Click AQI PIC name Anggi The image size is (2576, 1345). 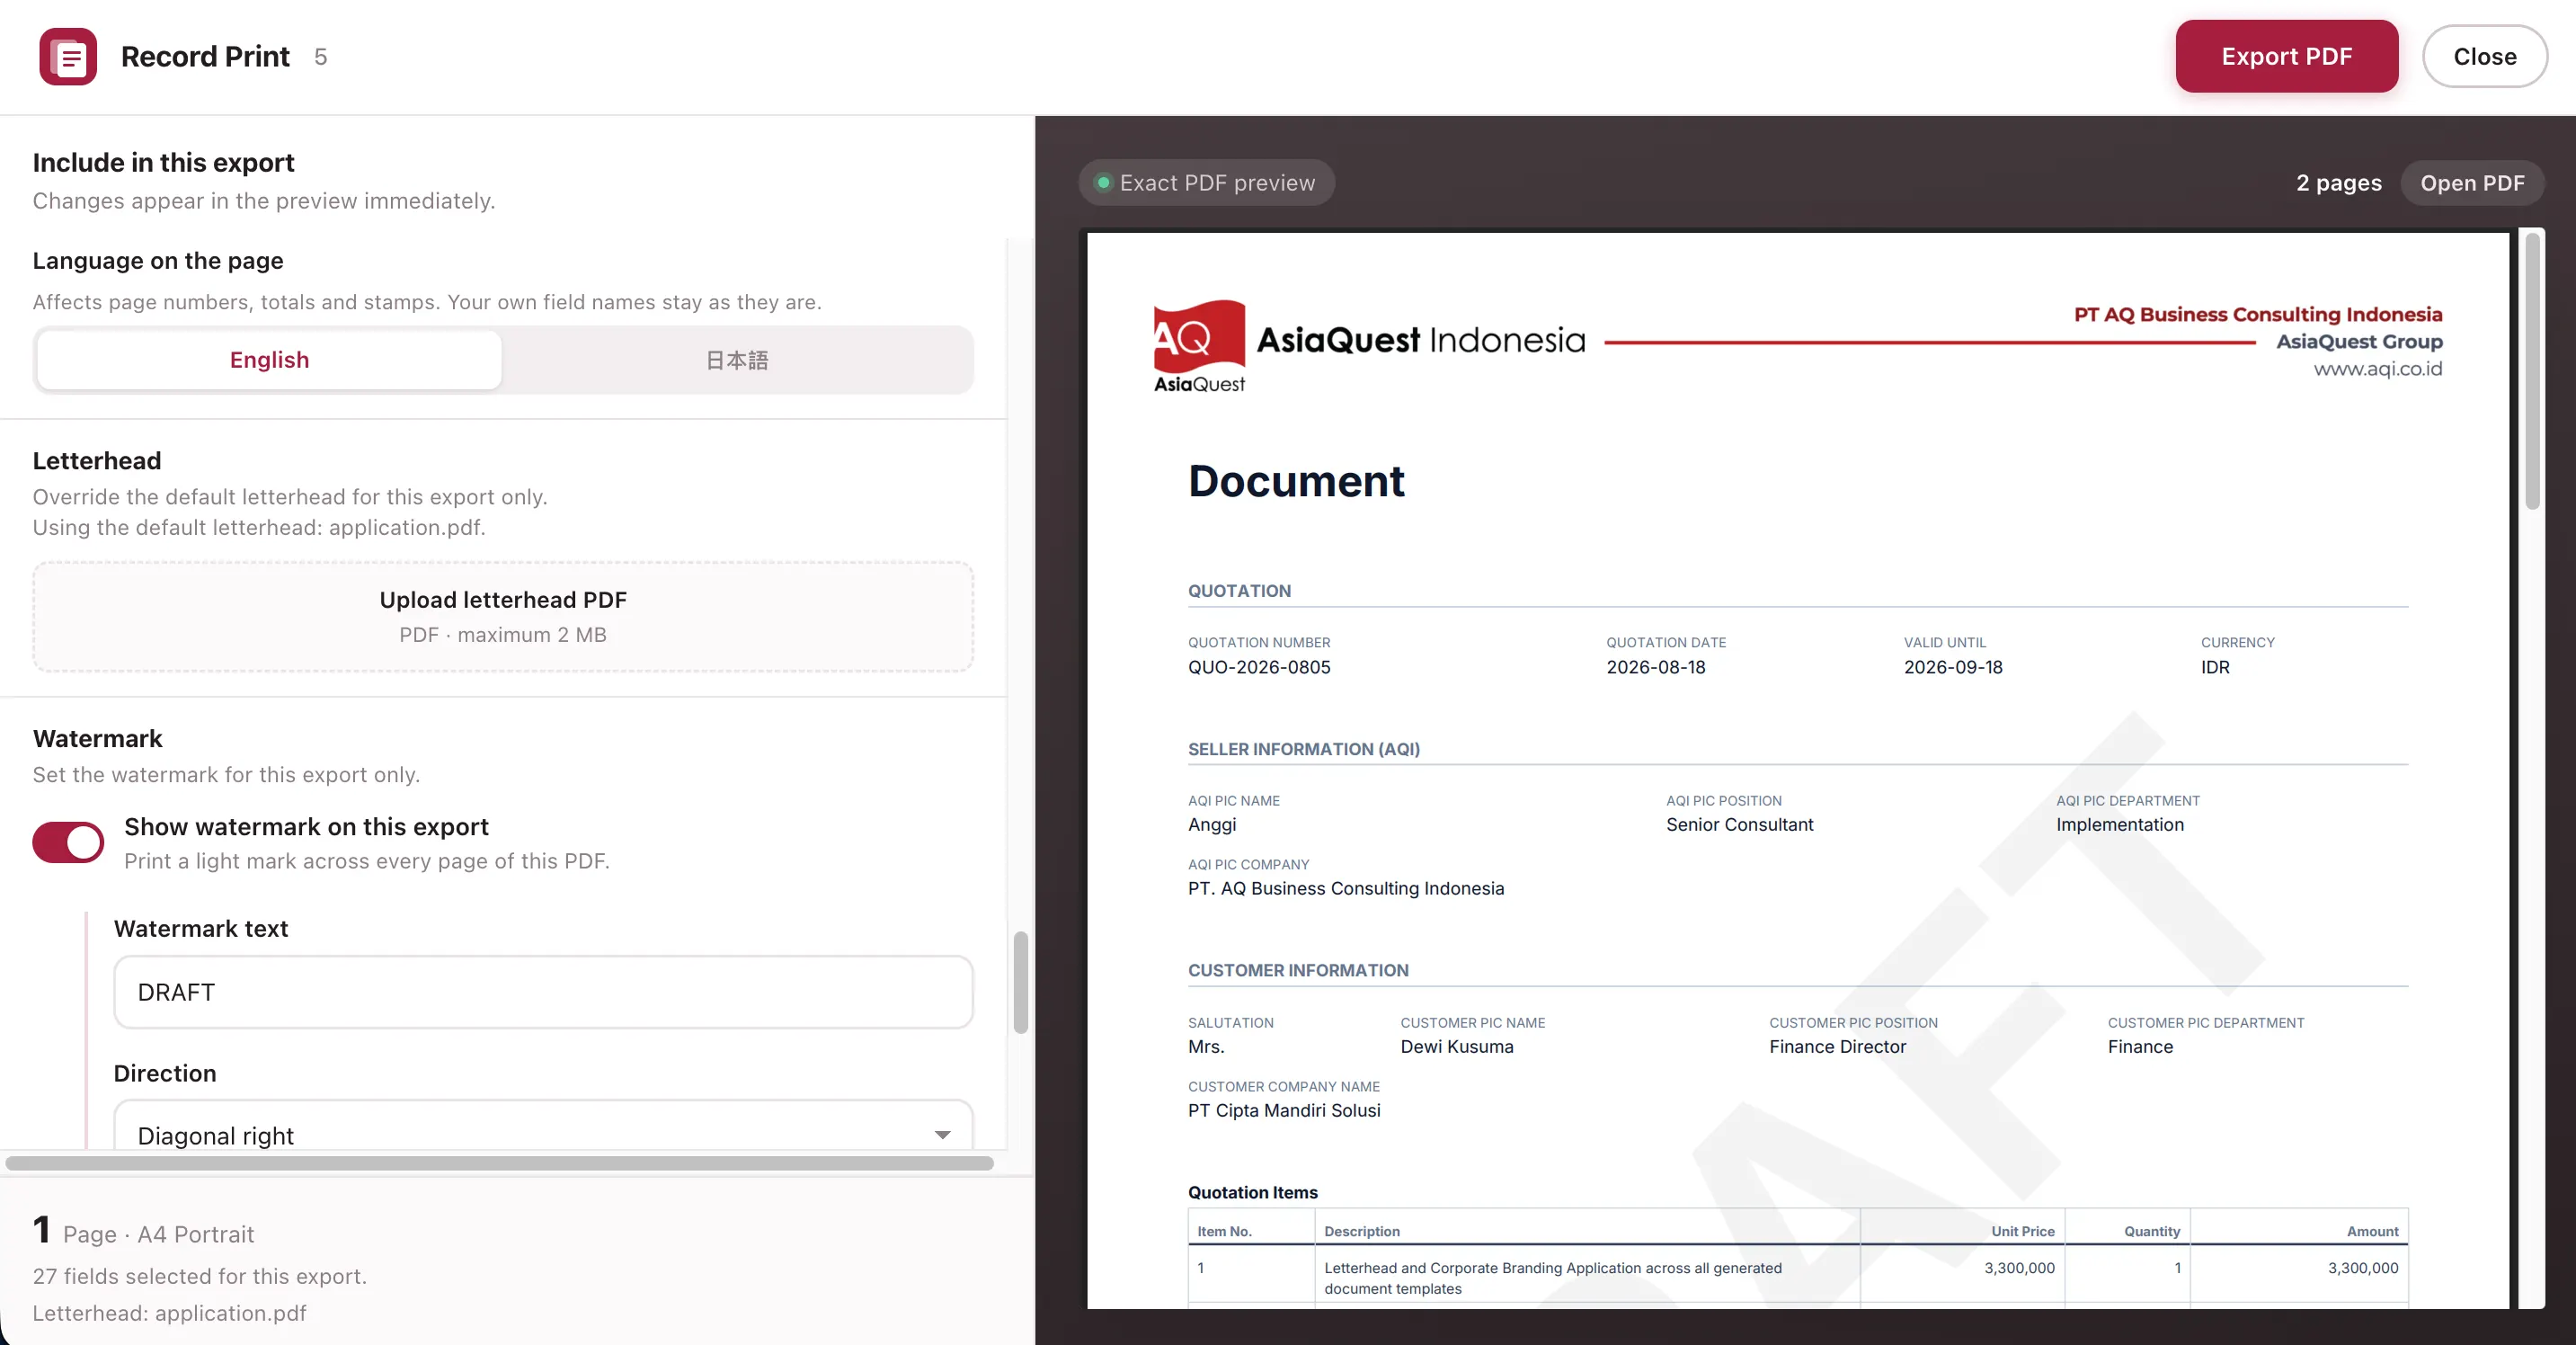pos(1212,825)
